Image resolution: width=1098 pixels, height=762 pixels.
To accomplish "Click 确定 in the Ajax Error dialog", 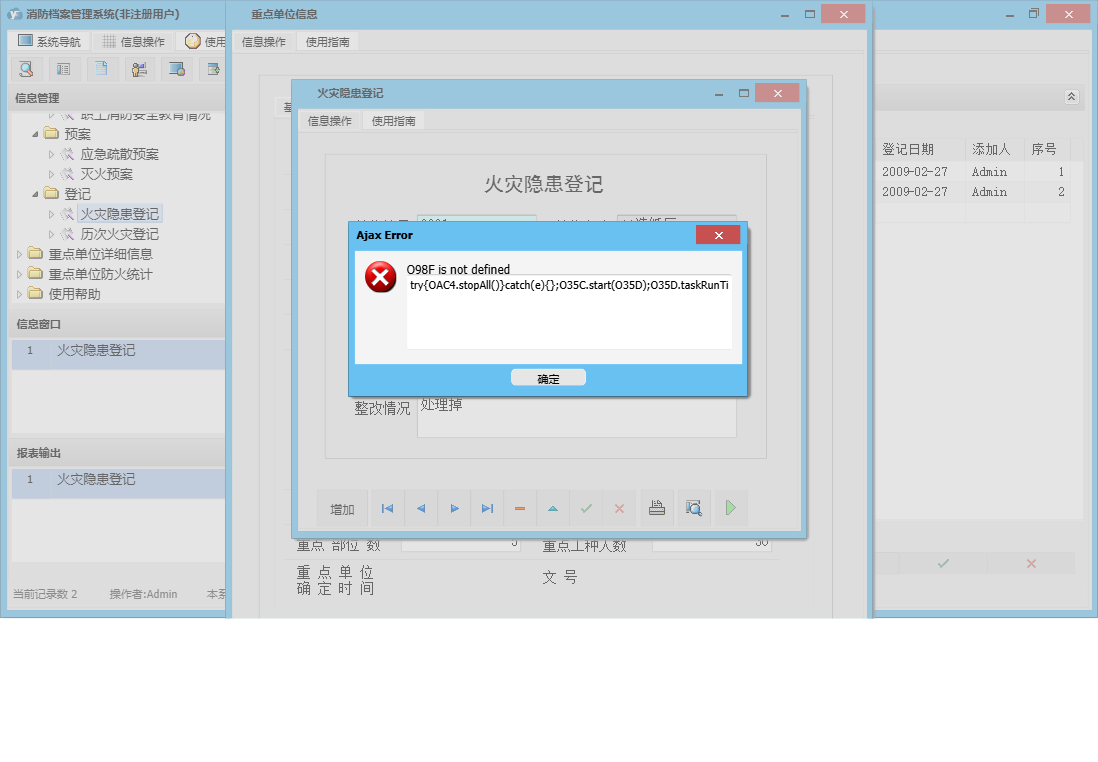I will [x=548, y=377].
